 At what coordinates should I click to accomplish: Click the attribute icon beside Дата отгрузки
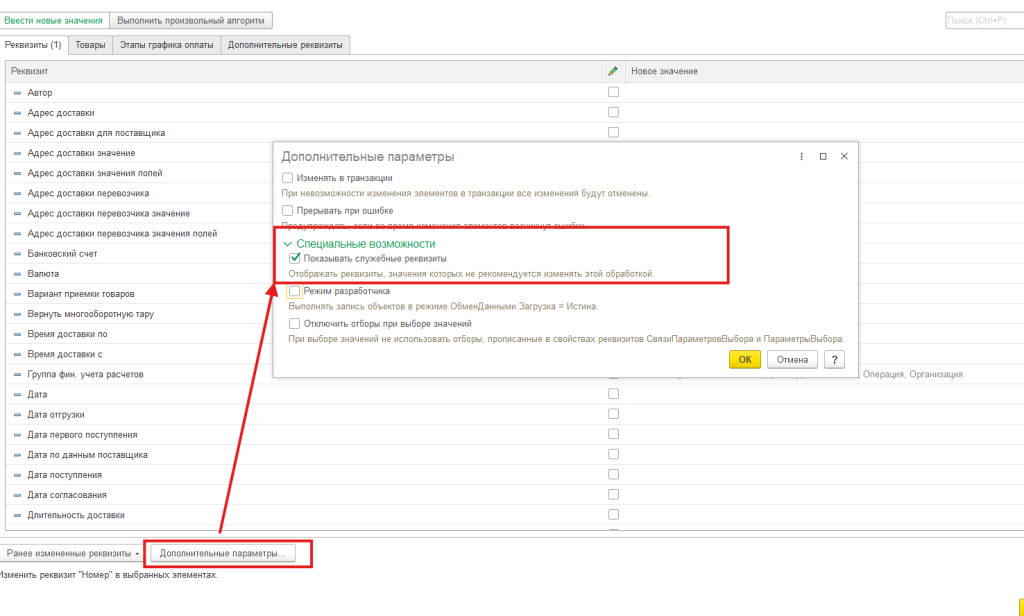click(x=17, y=415)
